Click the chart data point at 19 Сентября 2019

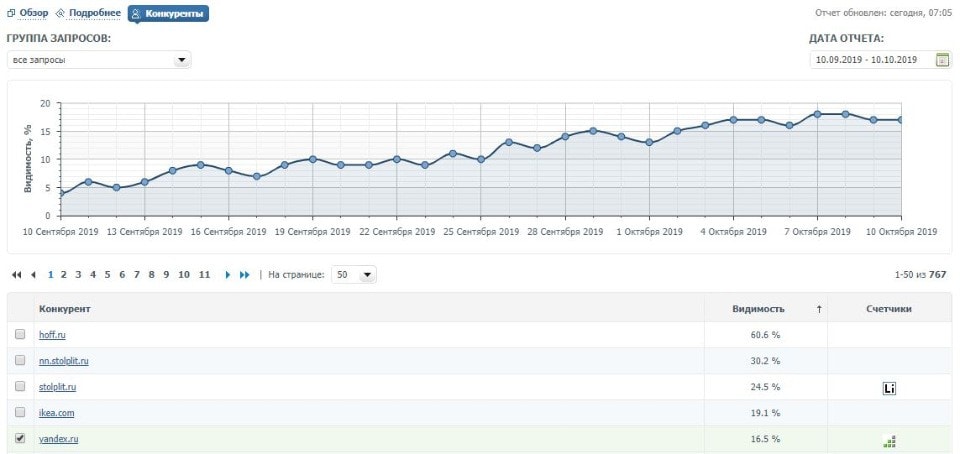click(312, 159)
